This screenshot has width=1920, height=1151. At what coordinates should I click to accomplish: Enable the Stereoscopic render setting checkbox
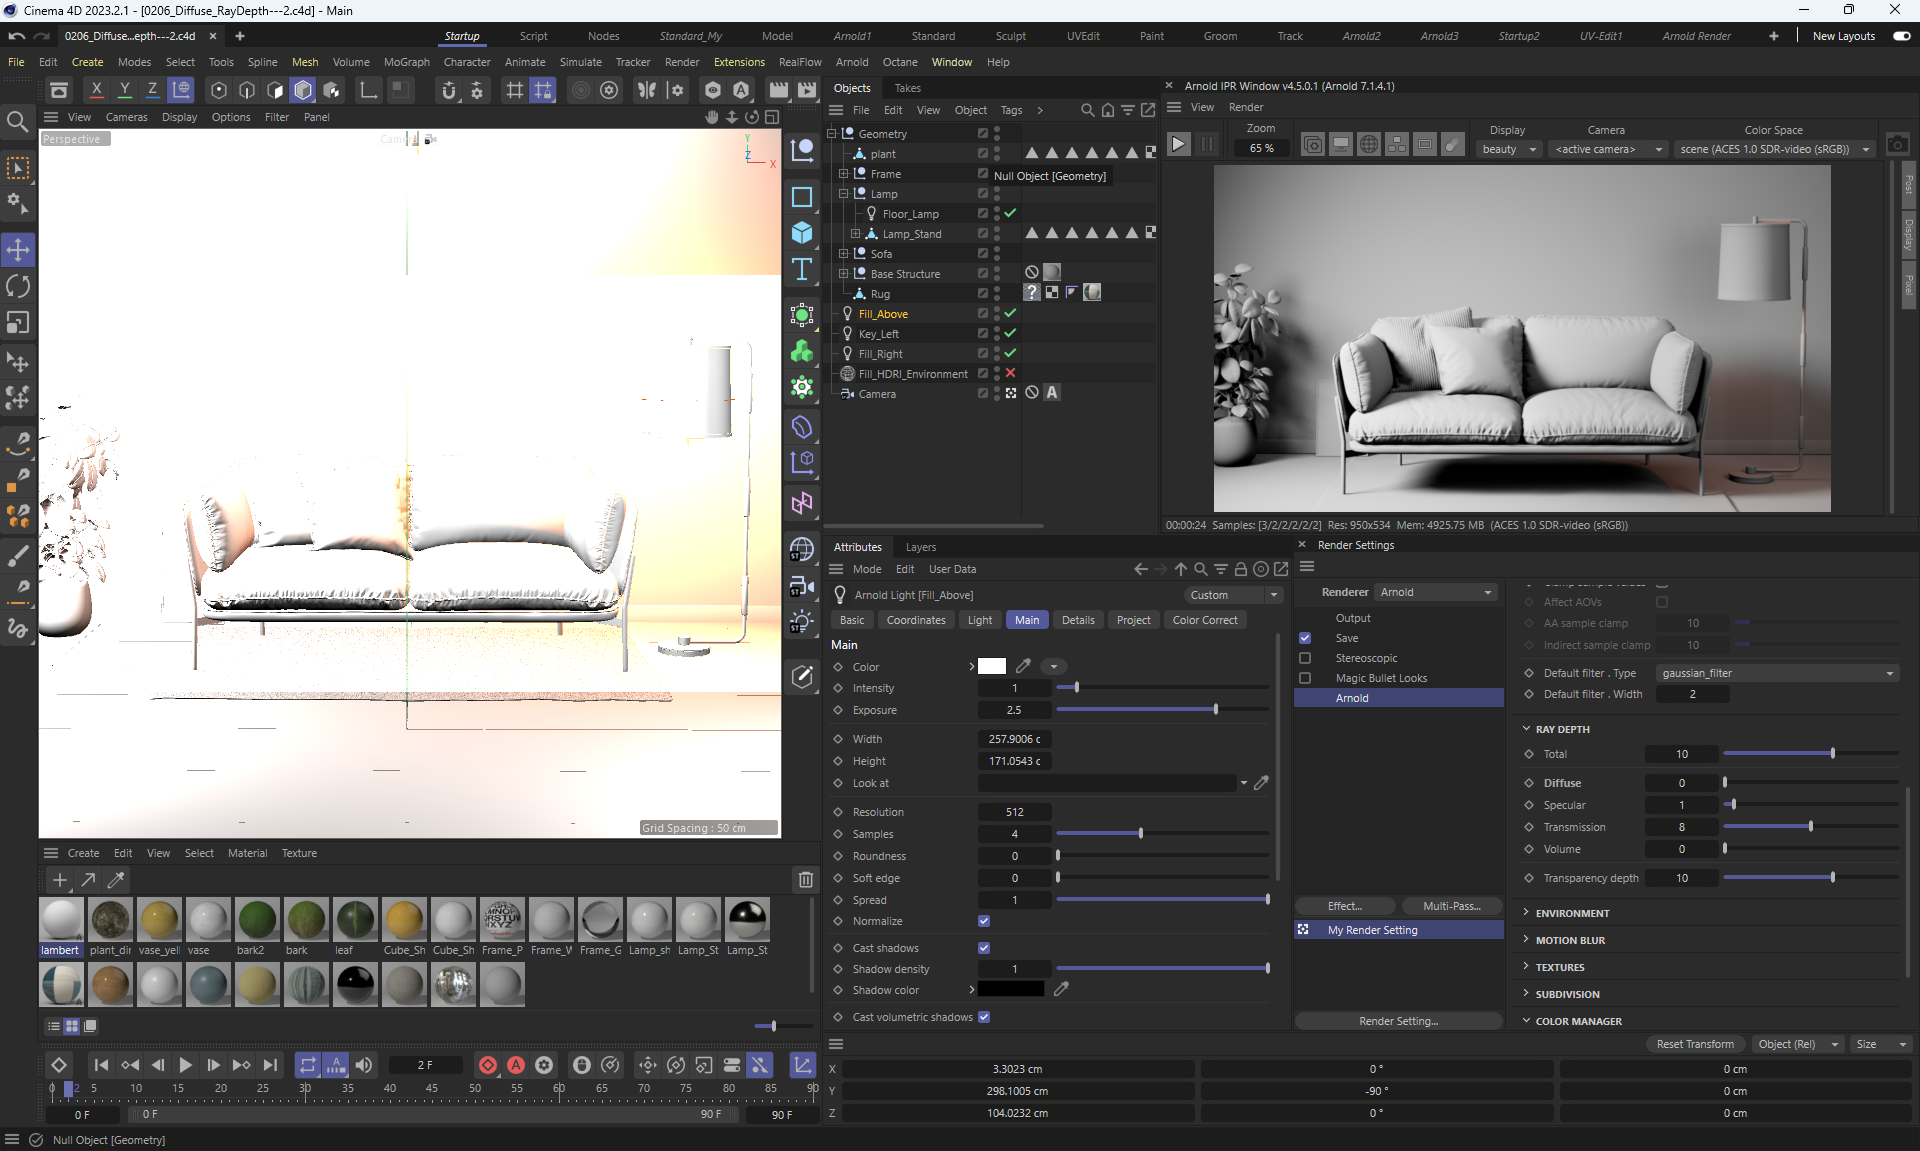point(1305,658)
